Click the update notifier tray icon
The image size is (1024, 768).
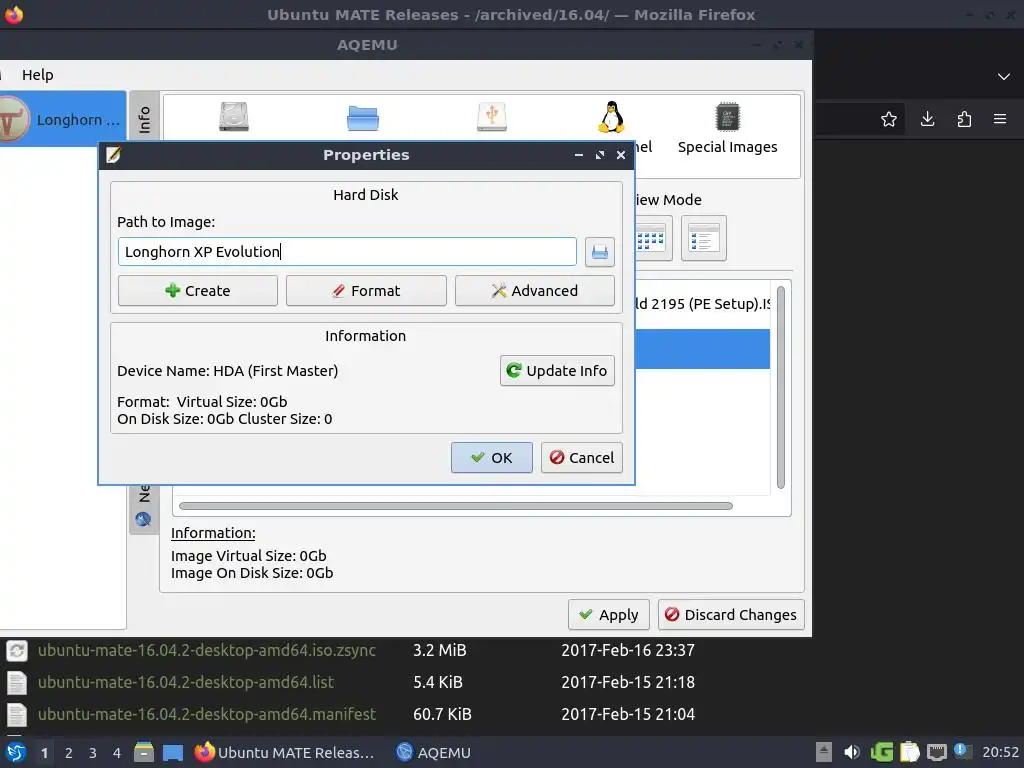(x=963, y=751)
